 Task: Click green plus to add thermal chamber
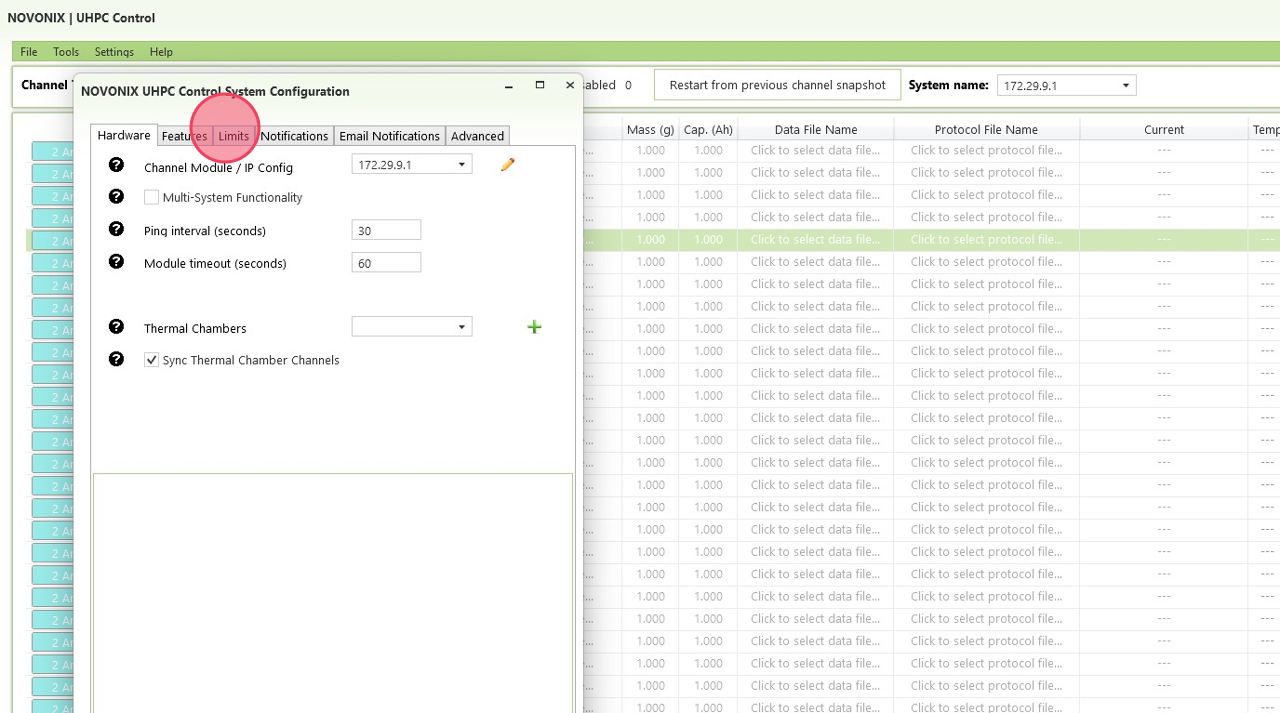click(x=534, y=327)
